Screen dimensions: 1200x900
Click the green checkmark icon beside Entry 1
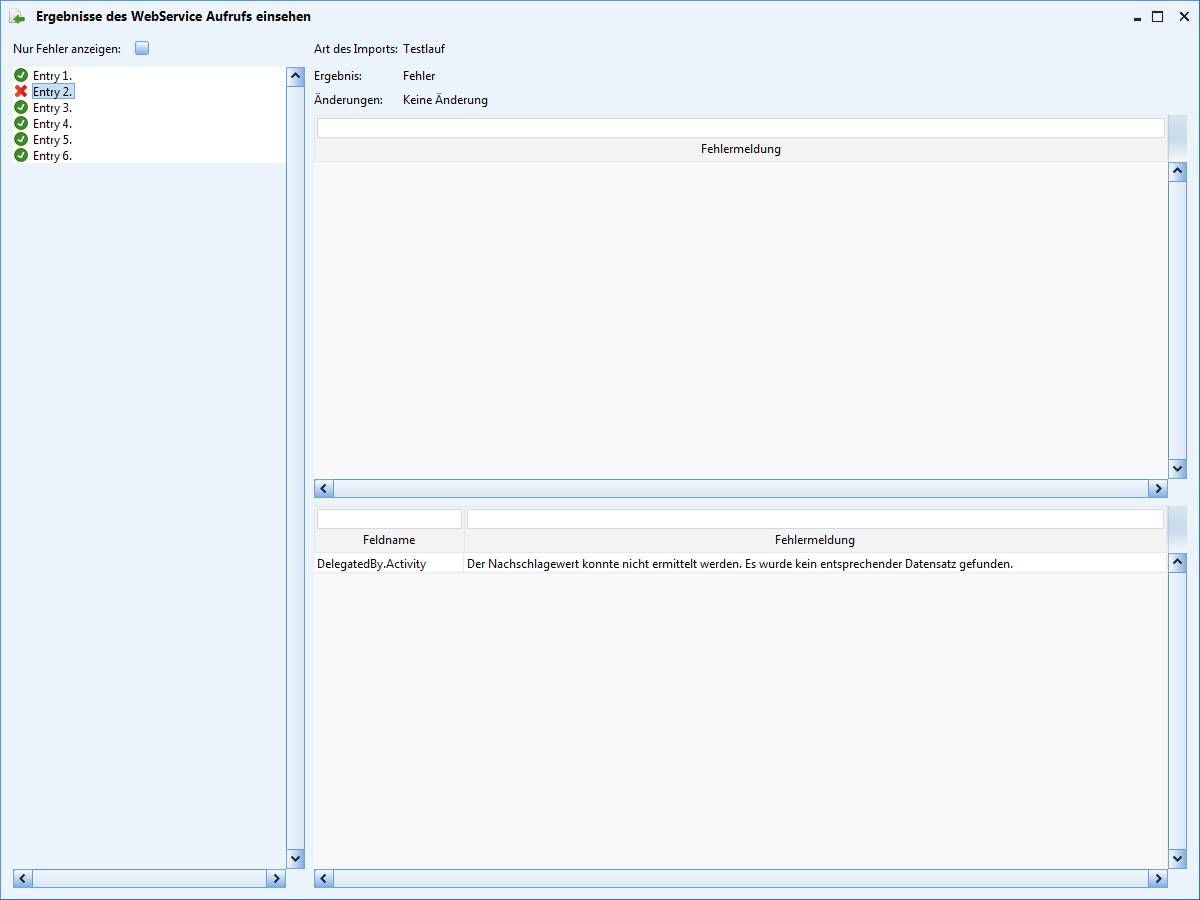coord(21,75)
